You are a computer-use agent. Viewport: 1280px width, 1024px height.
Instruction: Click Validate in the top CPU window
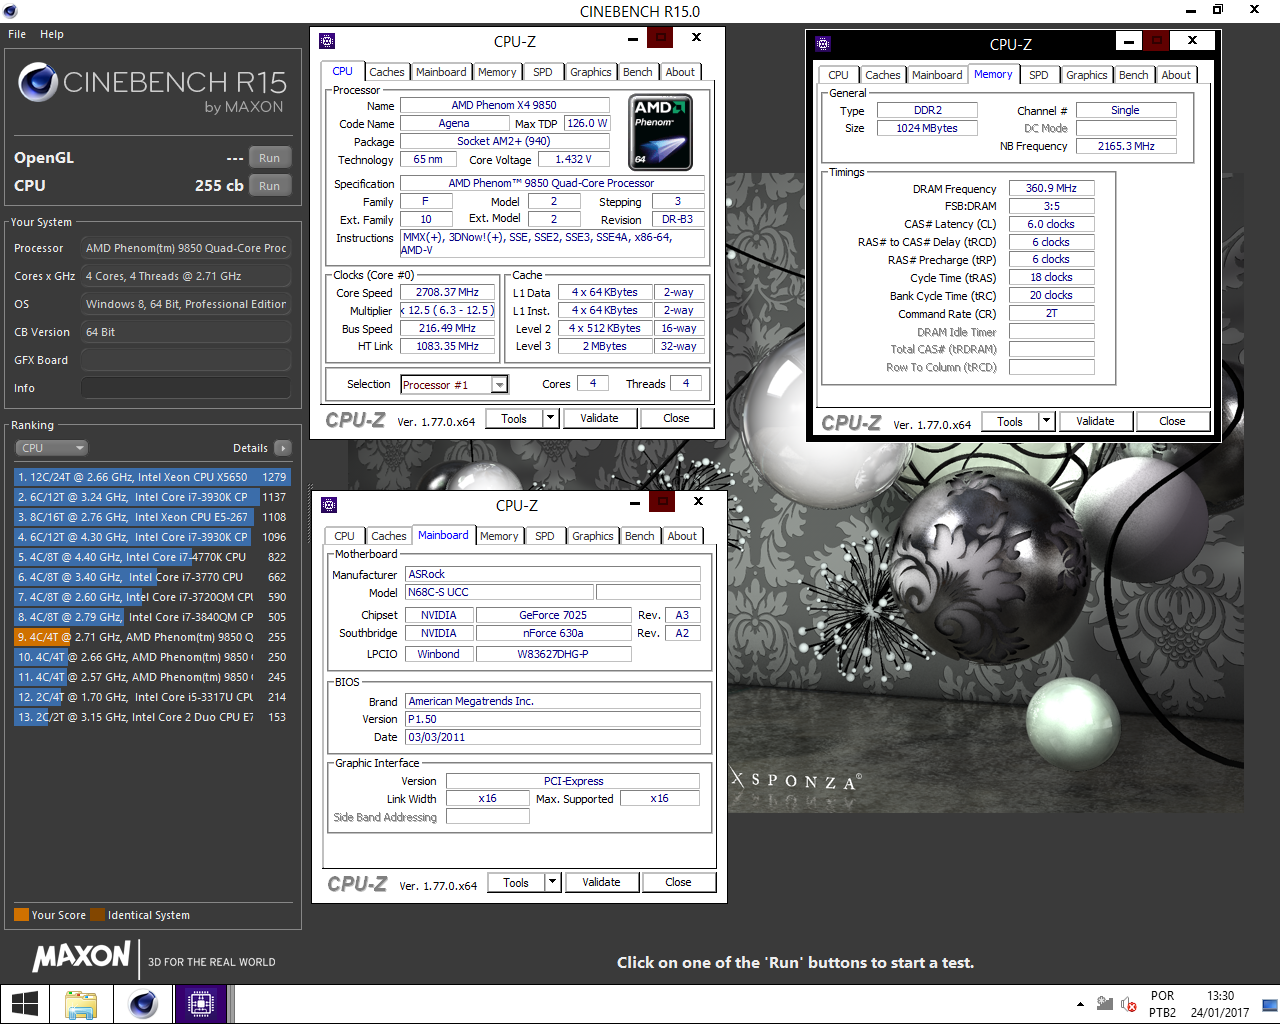pos(599,418)
